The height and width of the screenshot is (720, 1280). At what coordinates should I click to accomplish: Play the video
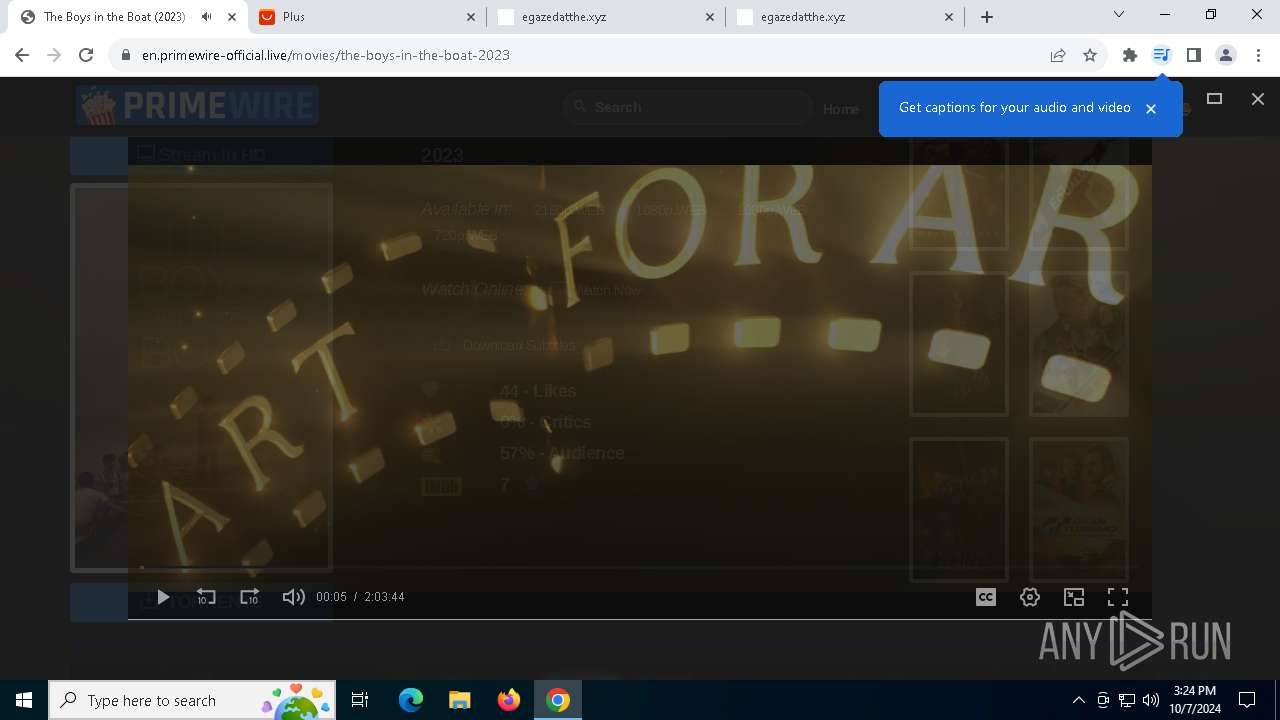pos(163,597)
